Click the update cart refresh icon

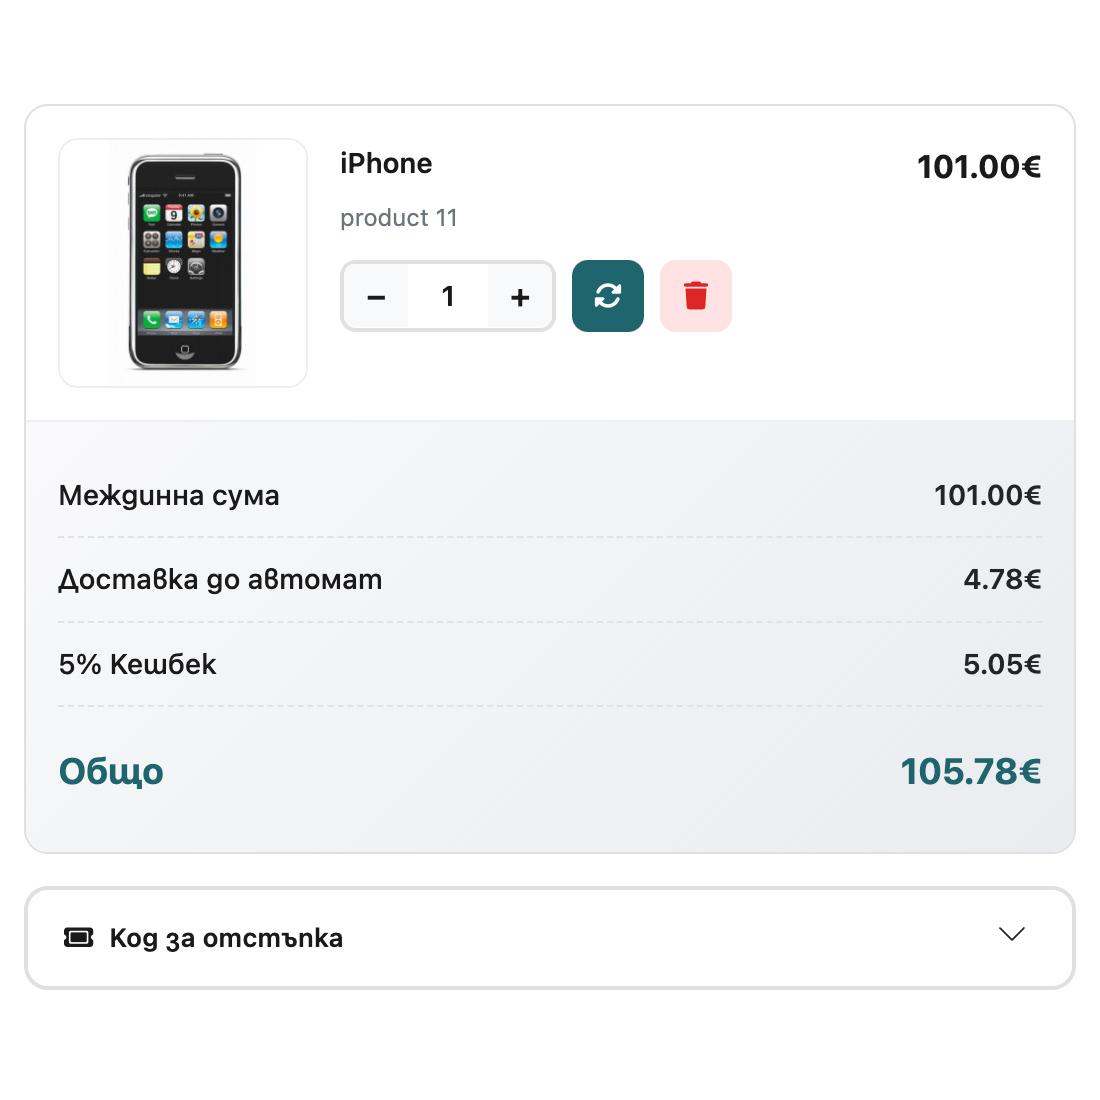point(608,296)
